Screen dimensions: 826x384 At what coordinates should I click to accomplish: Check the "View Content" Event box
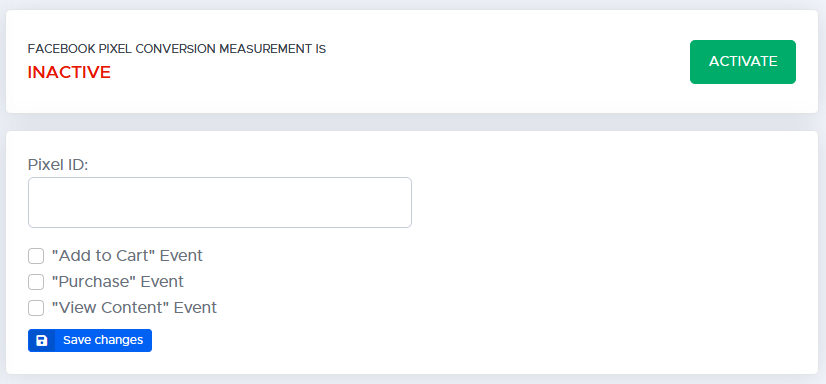click(x=36, y=308)
